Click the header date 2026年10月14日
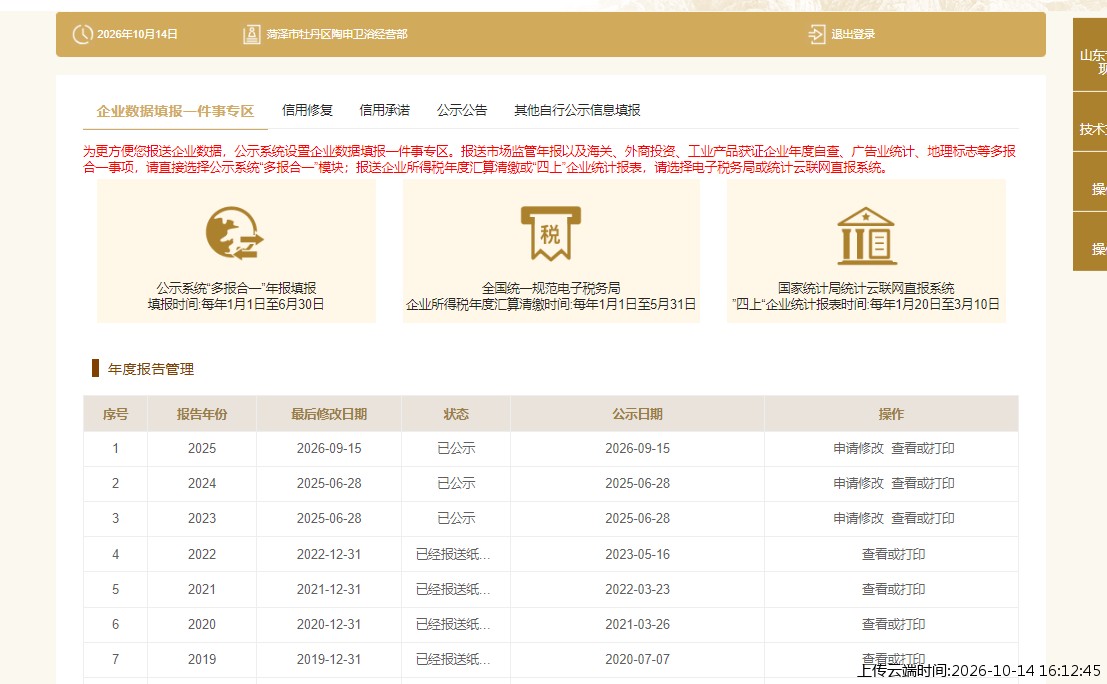This screenshot has width=1107, height=684. (x=138, y=34)
